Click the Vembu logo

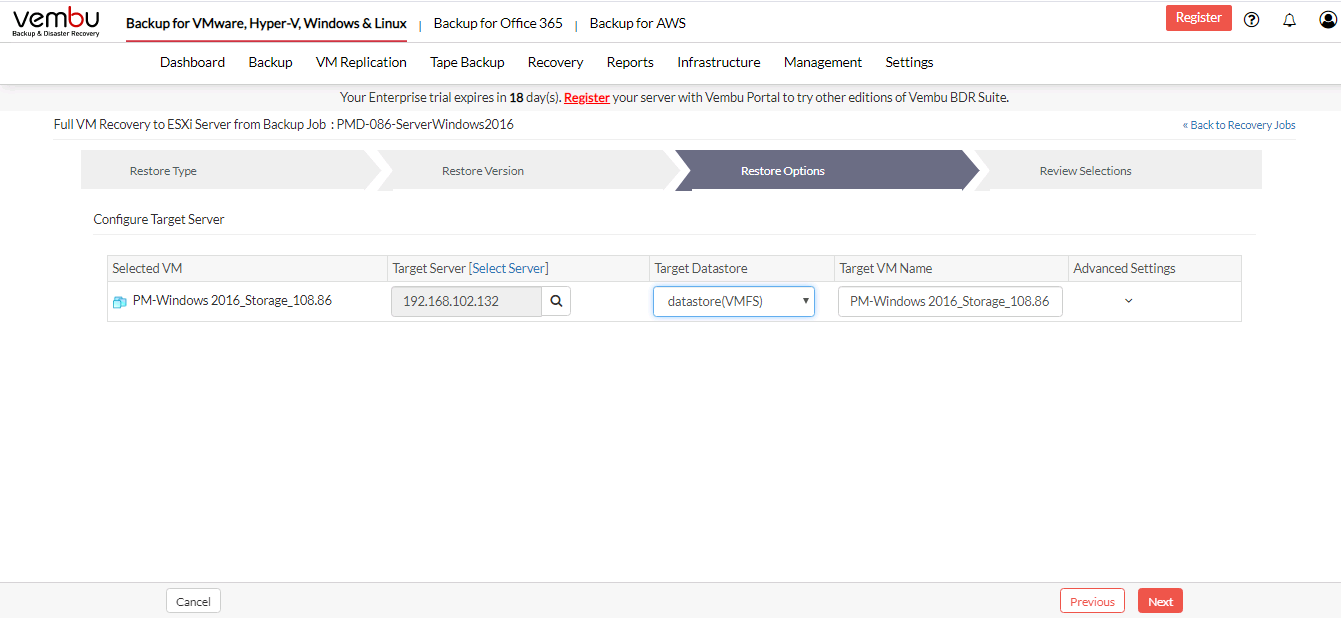(56, 22)
